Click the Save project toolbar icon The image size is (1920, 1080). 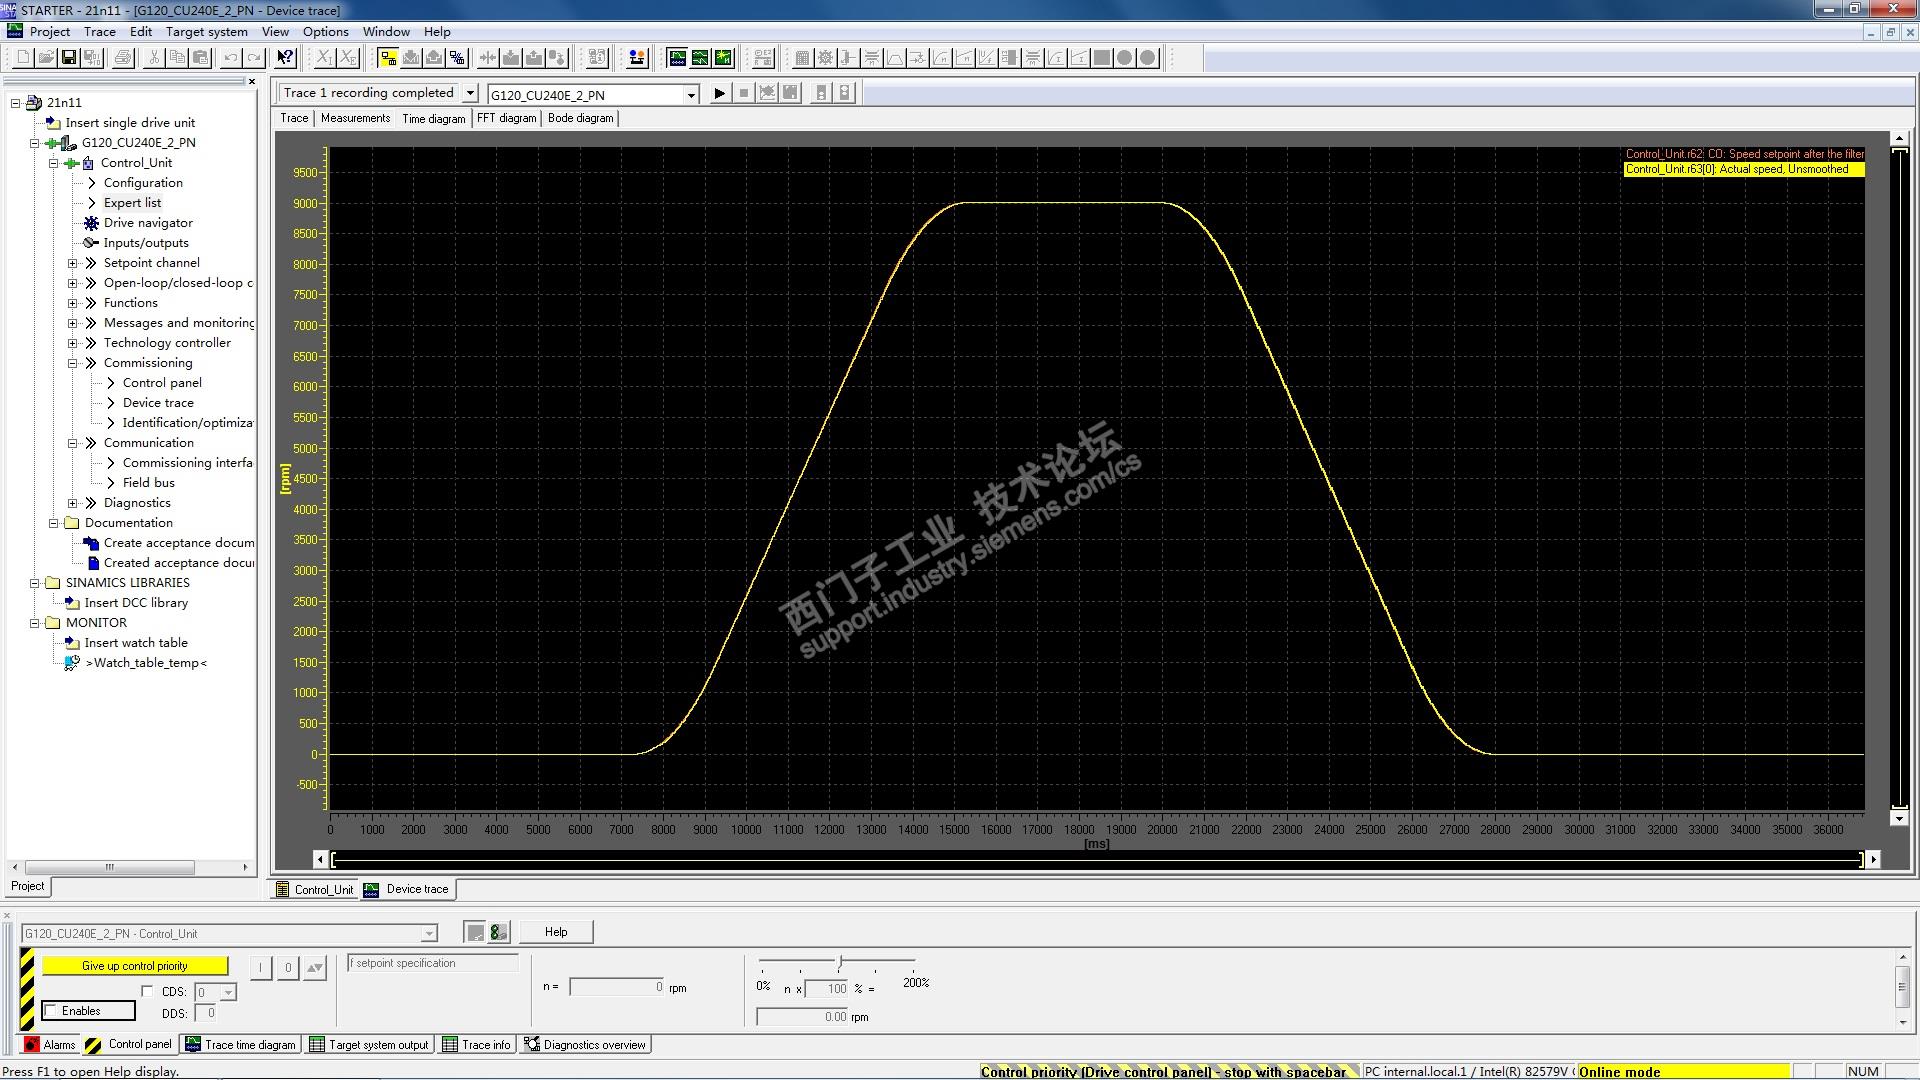(69, 58)
